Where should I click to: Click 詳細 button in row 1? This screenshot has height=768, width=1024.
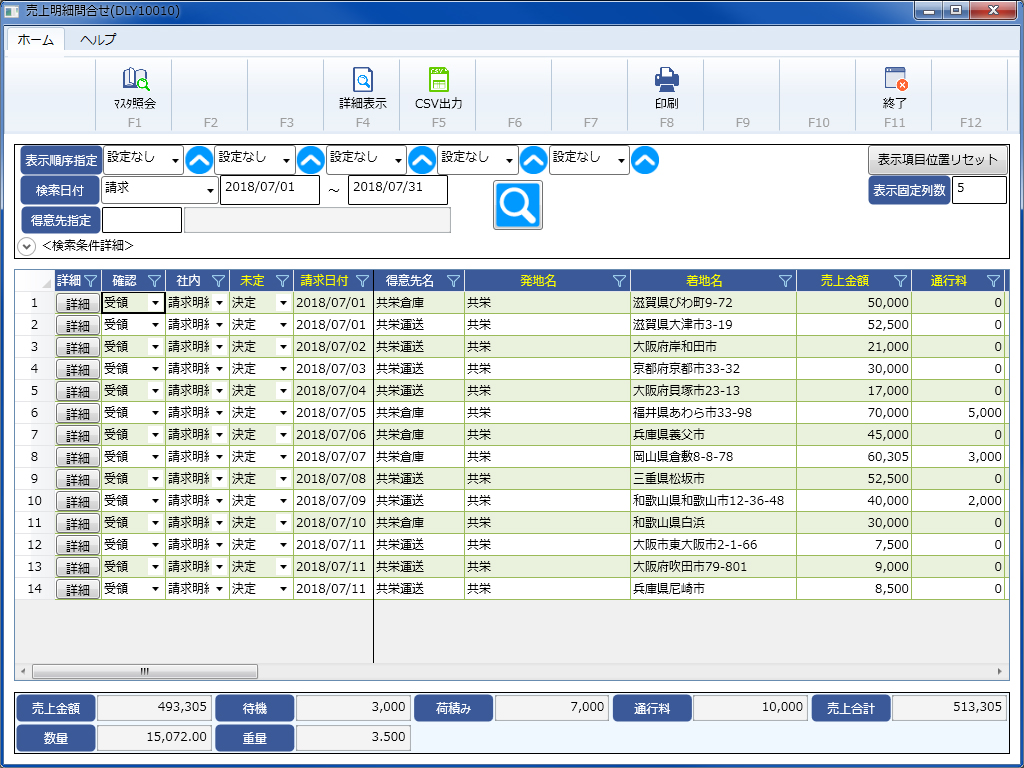[78, 304]
